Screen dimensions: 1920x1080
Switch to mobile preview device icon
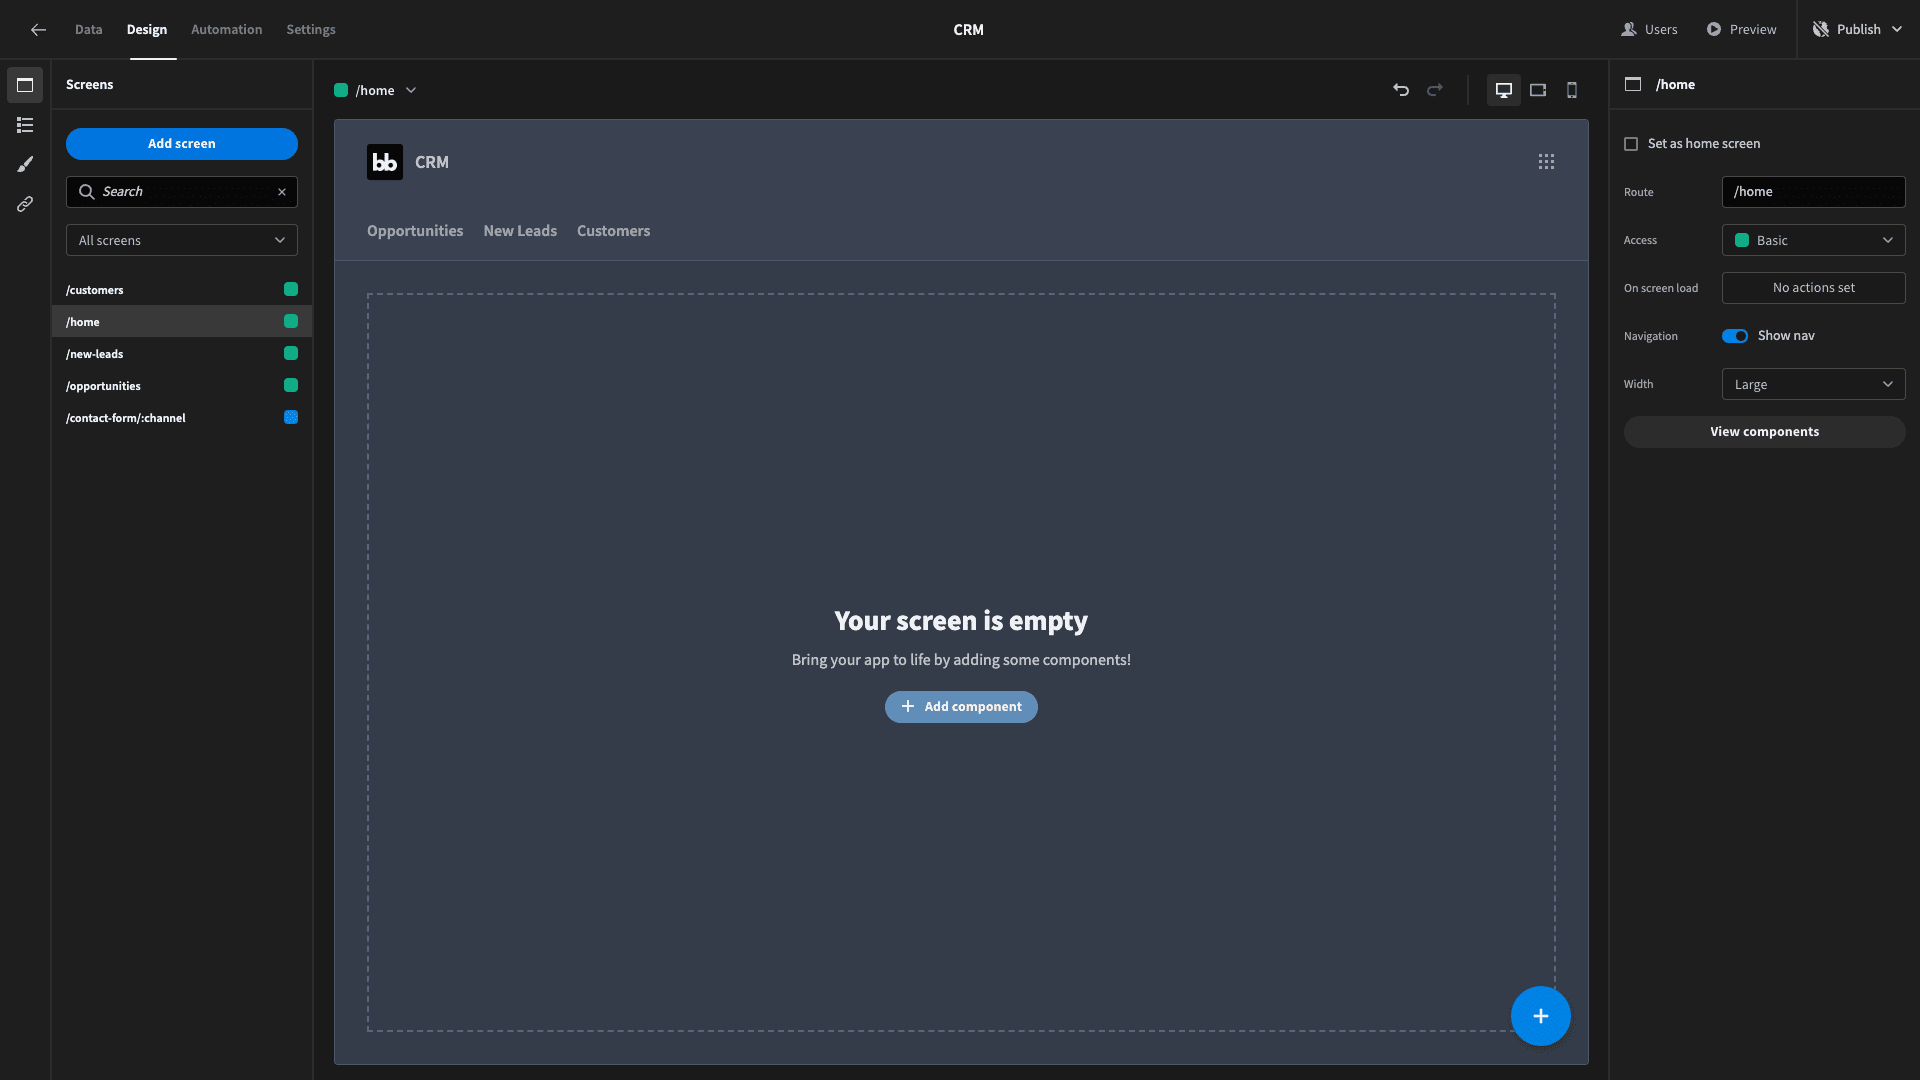(x=1572, y=90)
